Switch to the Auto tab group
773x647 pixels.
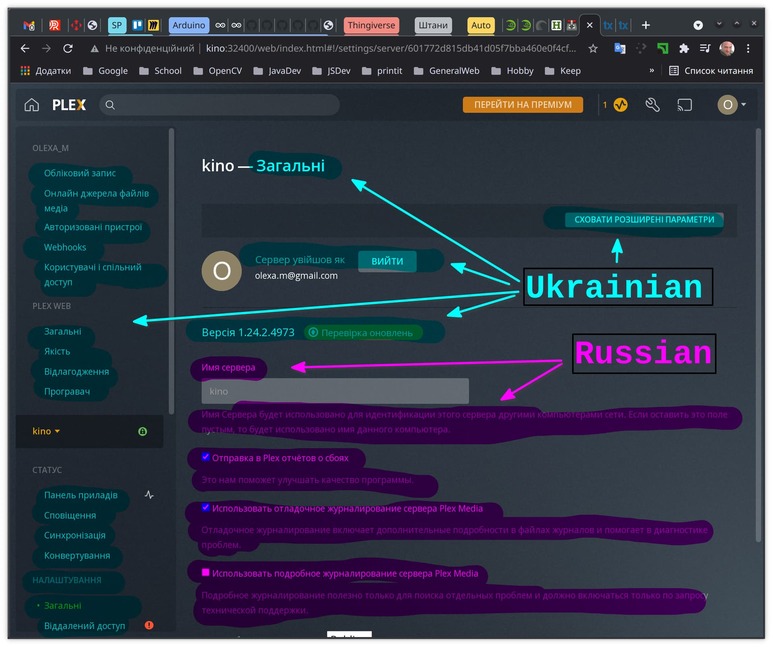[x=481, y=25]
